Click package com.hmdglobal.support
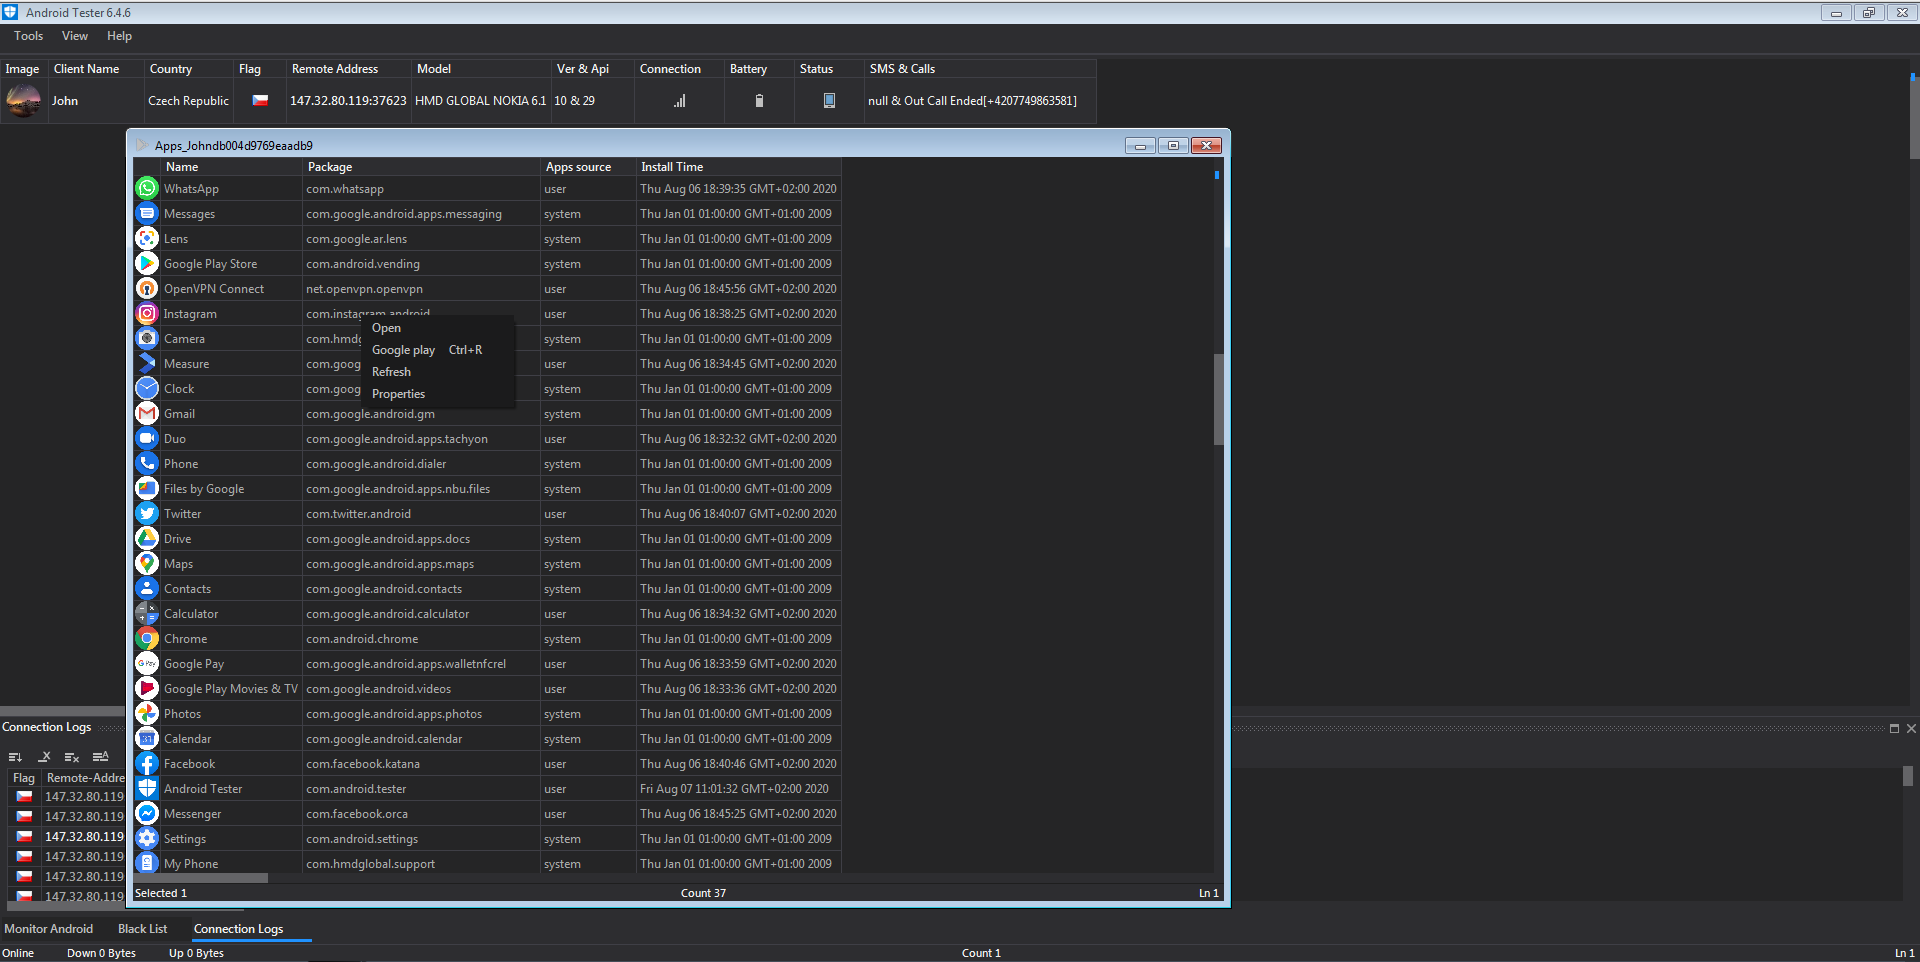 coord(371,863)
